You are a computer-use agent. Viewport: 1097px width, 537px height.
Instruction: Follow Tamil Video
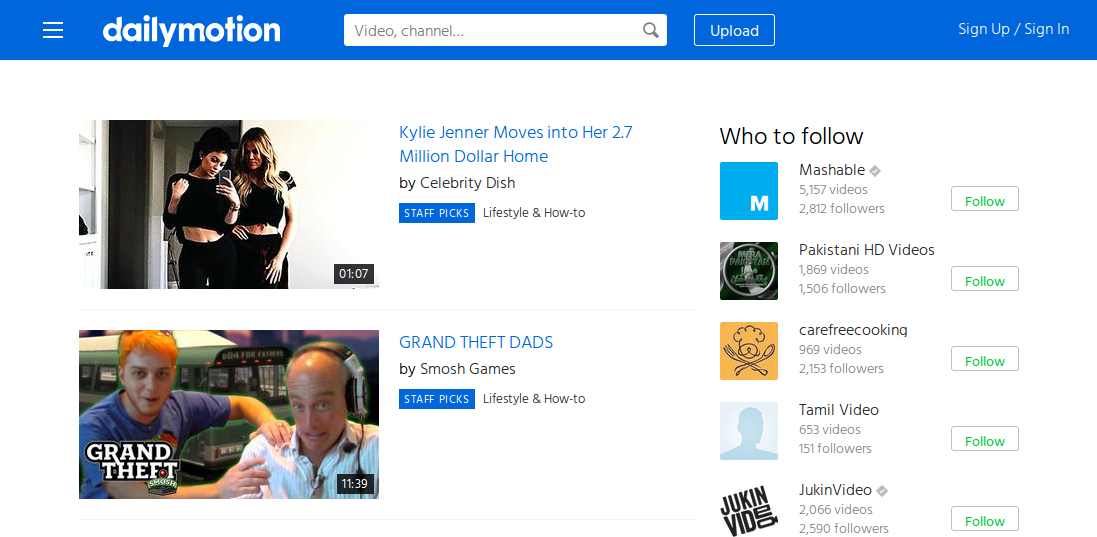tap(984, 439)
